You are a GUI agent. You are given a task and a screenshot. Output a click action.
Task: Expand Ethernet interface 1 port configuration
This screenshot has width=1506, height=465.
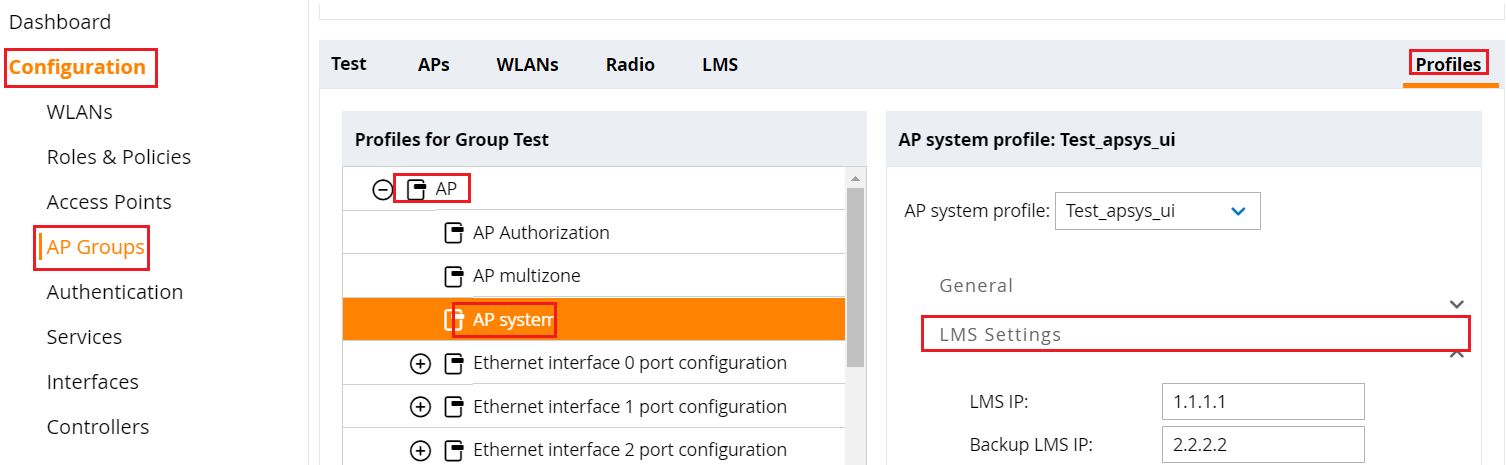[x=420, y=407]
